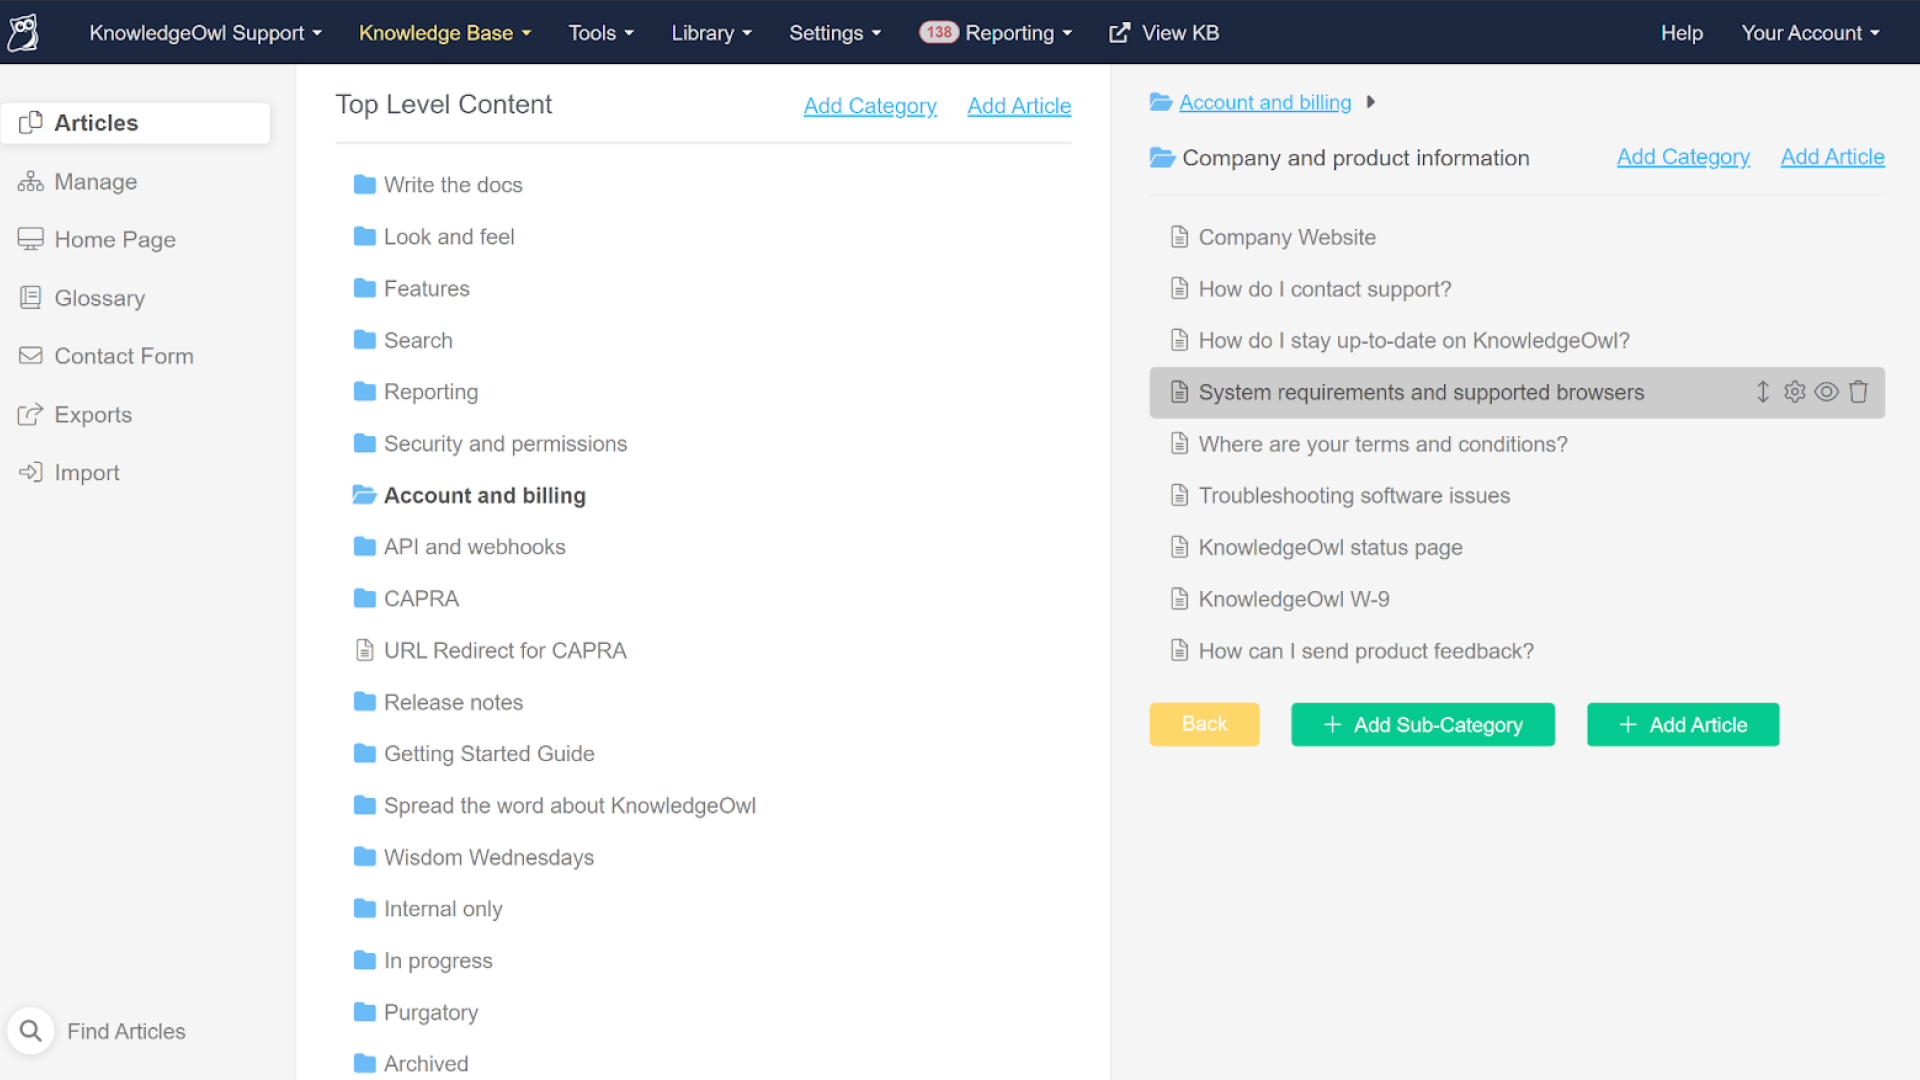Click the Import arrow icon
The width and height of the screenshot is (1920, 1080).
click(x=31, y=472)
